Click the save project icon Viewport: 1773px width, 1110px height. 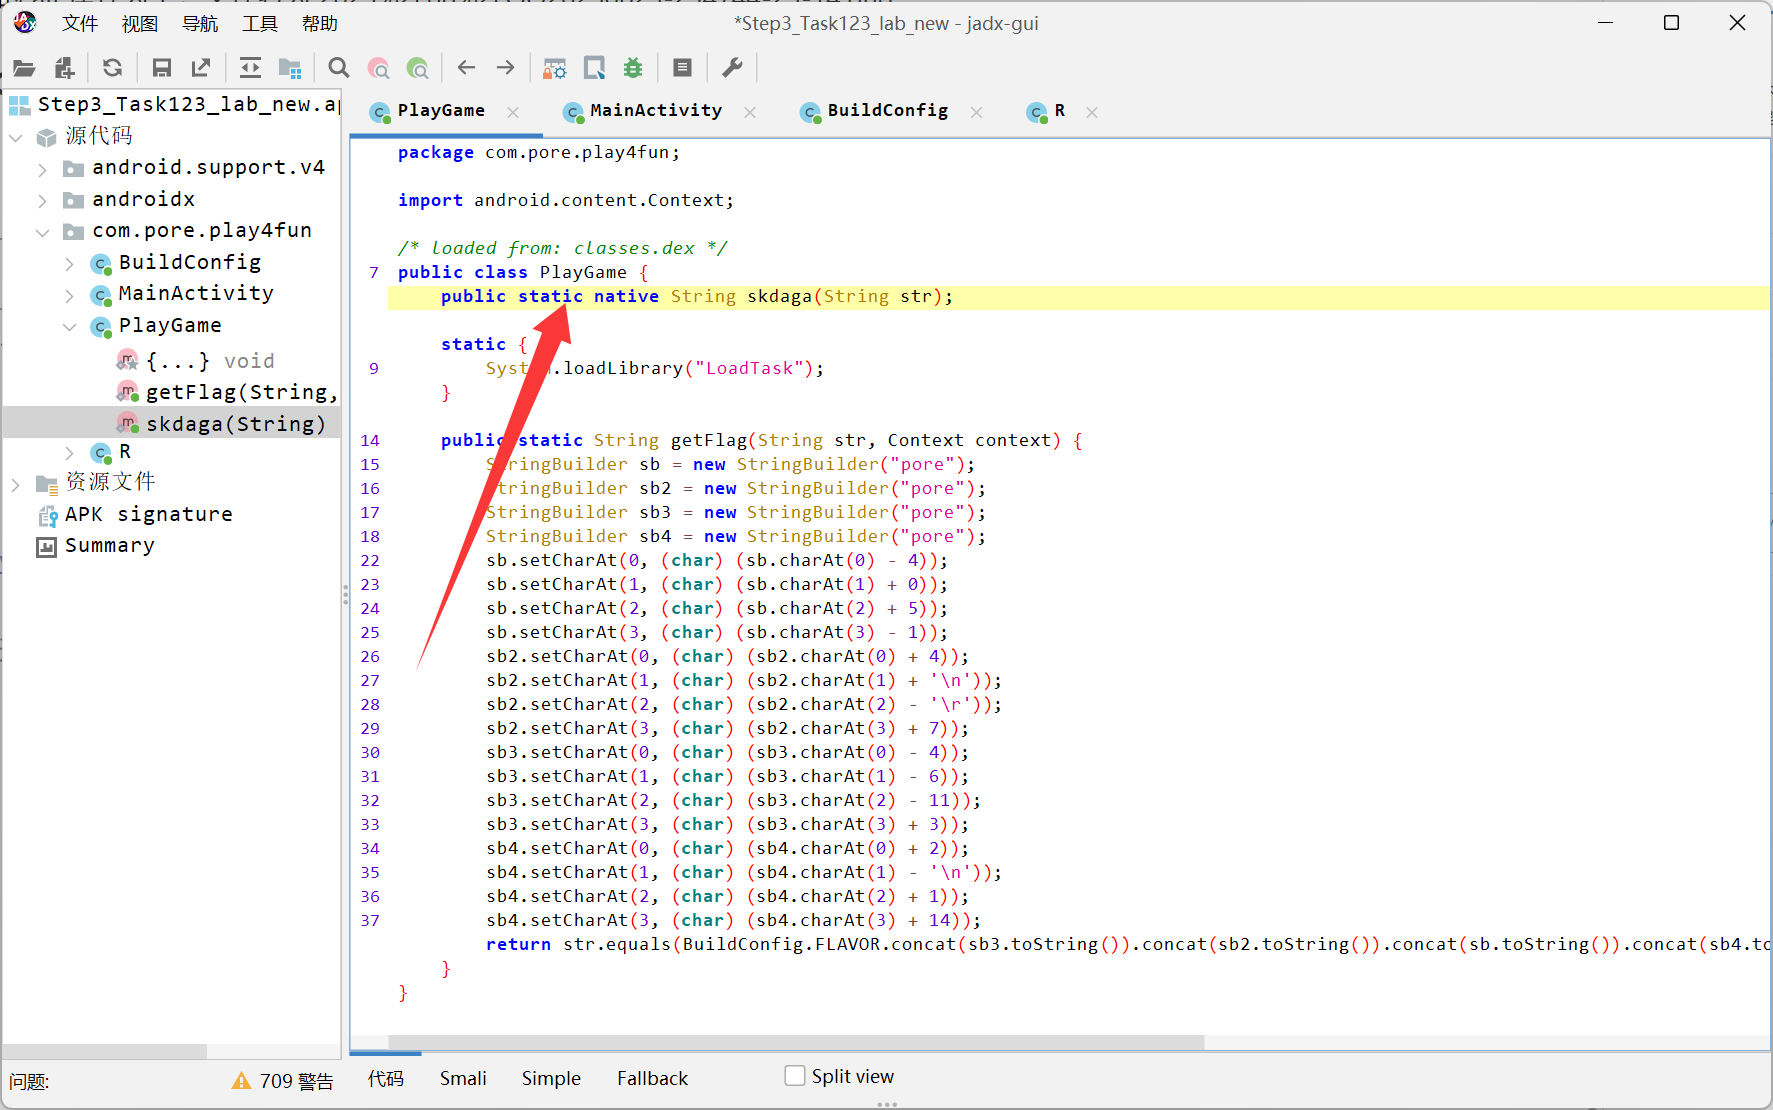coord(161,68)
